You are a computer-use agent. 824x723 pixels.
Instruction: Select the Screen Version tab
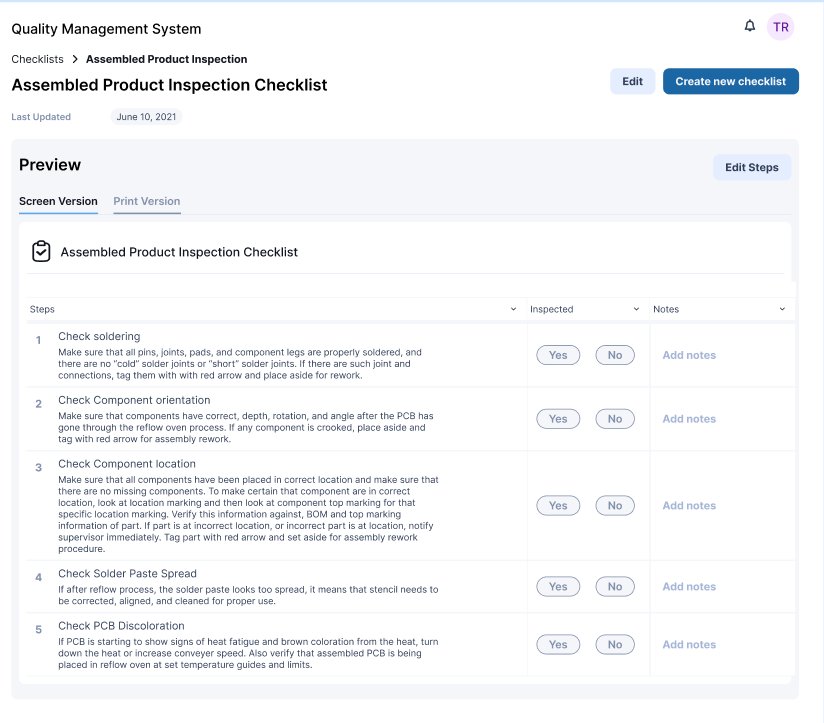[58, 201]
